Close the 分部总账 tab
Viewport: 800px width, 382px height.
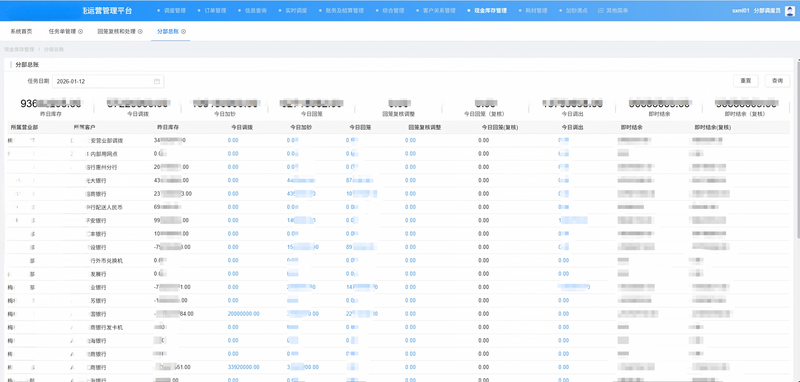(x=184, y=32)
